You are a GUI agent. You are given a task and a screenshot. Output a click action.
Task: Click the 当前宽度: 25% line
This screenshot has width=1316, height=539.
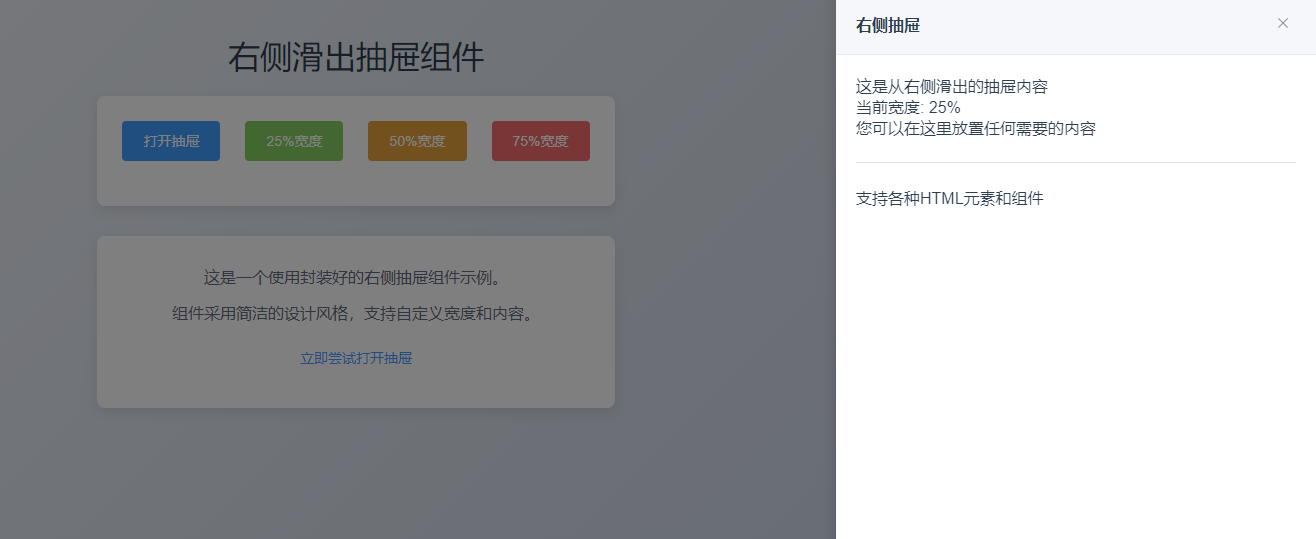908,108
